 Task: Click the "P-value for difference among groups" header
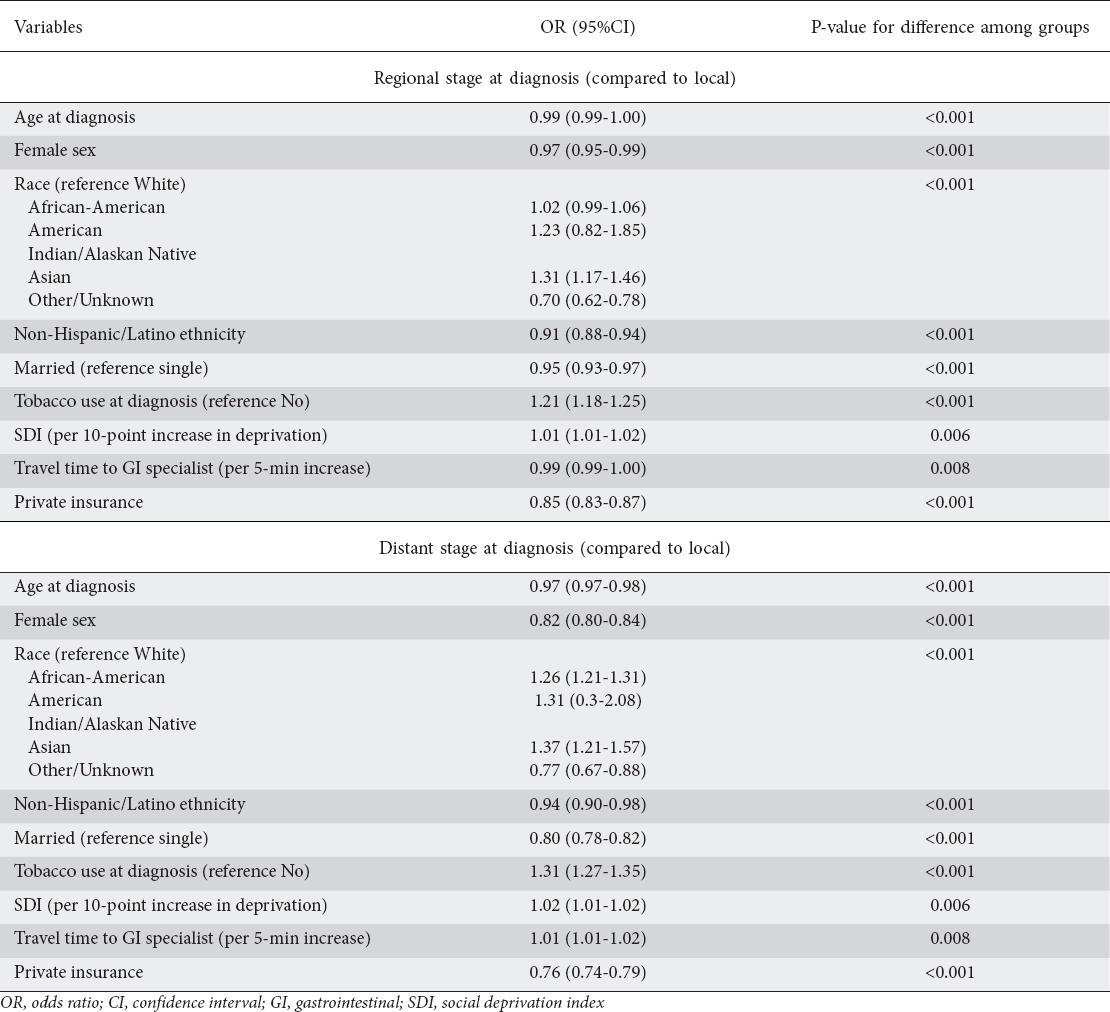pos(949,28)
